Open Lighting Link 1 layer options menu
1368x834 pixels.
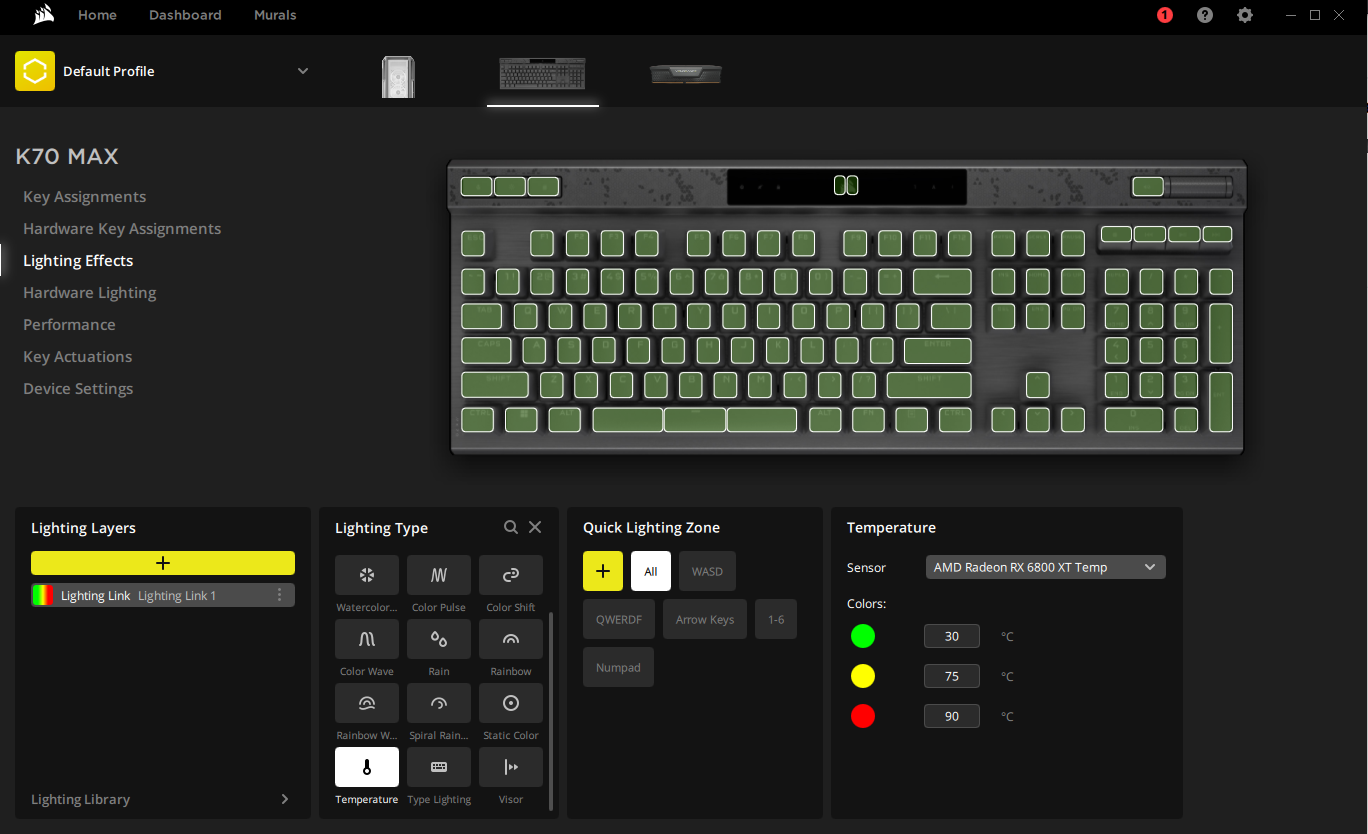(x=279, y=595)
